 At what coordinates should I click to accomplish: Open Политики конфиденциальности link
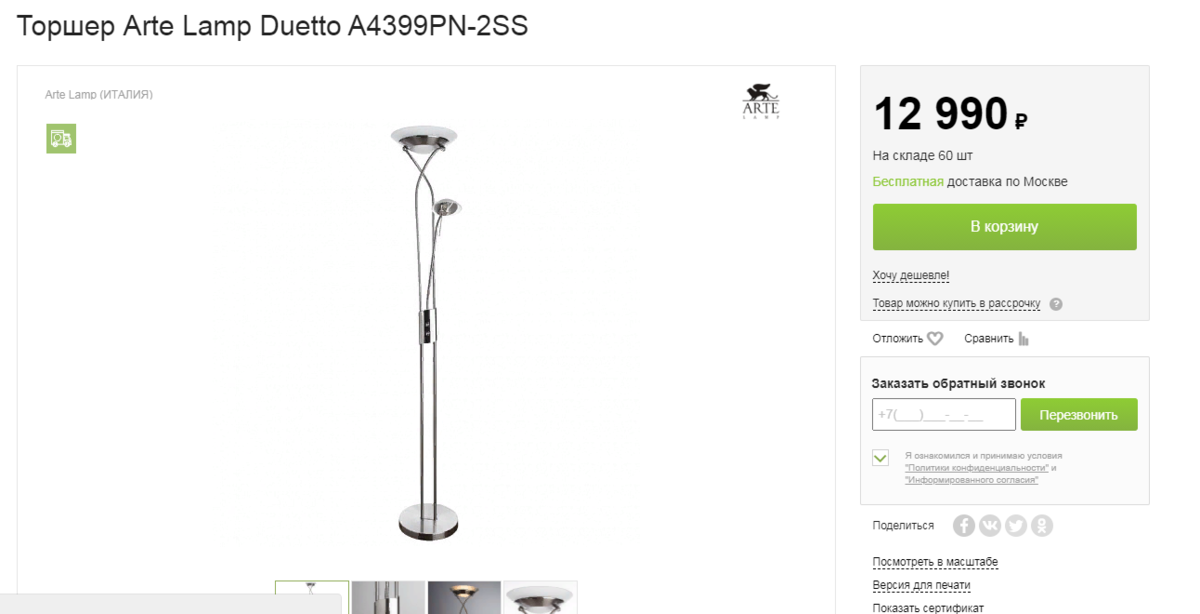[977, 468]
